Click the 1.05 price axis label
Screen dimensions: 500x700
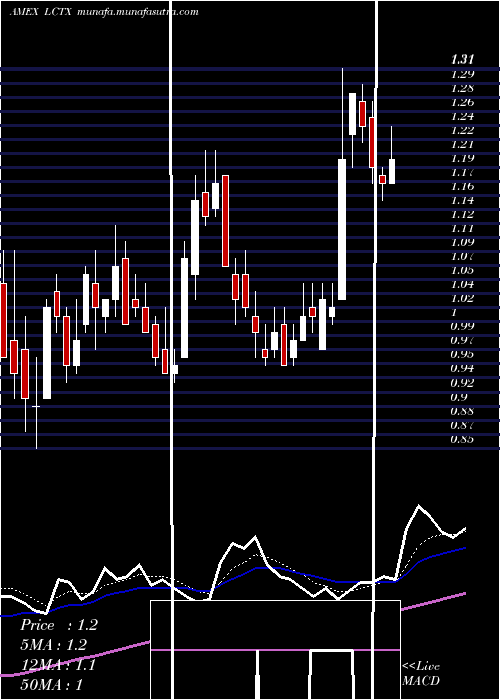[x=462, y=270]
